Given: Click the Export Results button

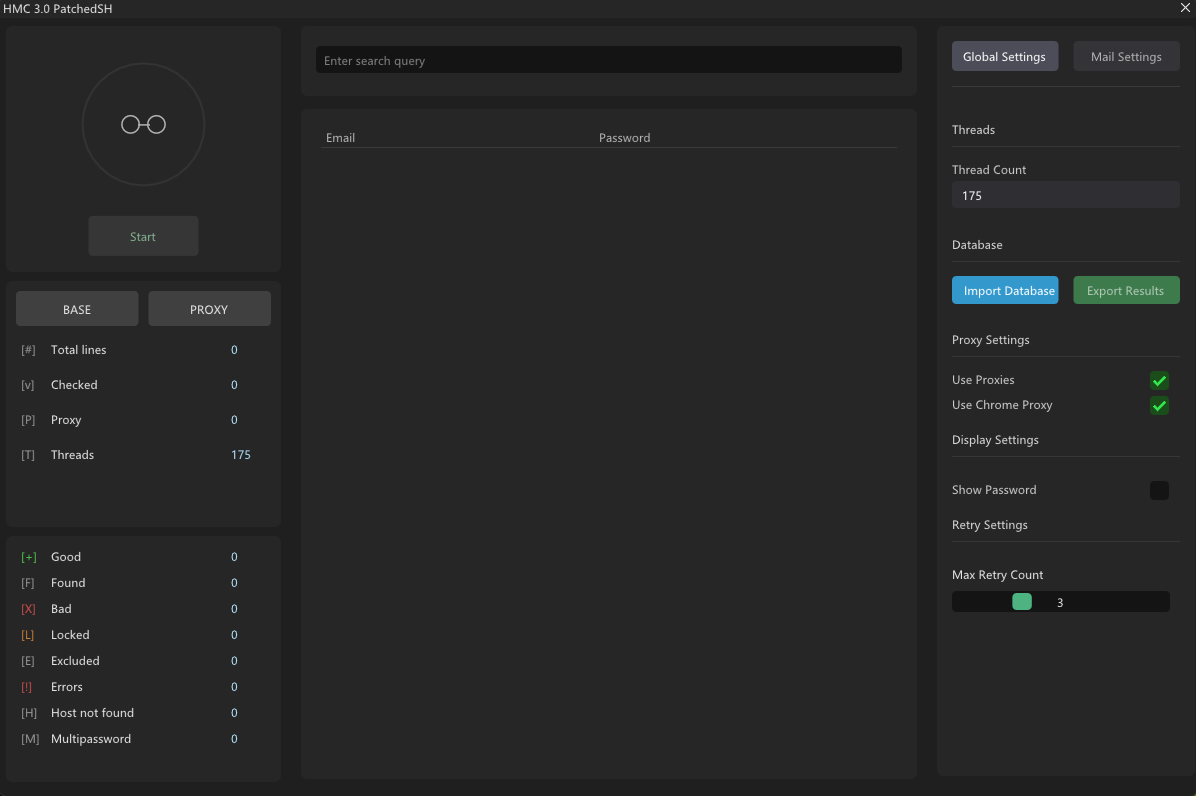Looking at the screenshot, I should 1126,291.
